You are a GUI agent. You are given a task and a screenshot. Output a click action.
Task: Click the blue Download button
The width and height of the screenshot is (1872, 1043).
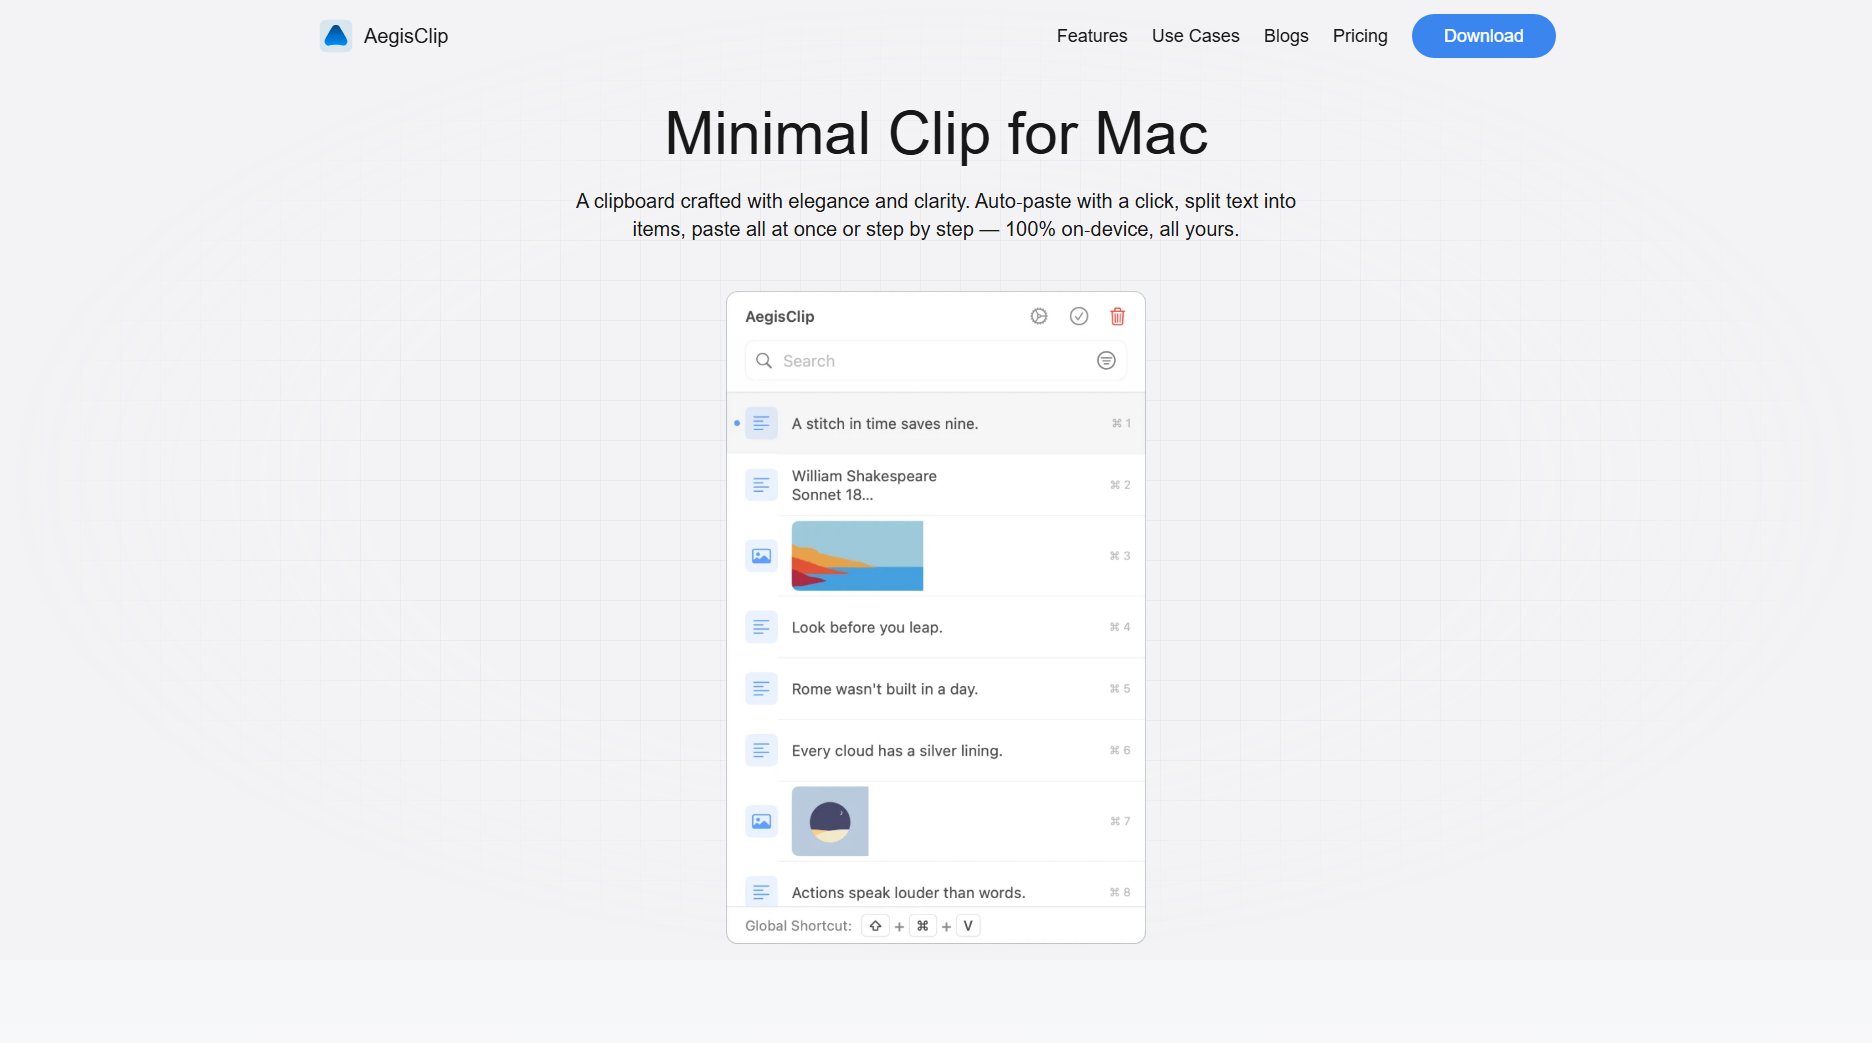tap(1483, 35)
